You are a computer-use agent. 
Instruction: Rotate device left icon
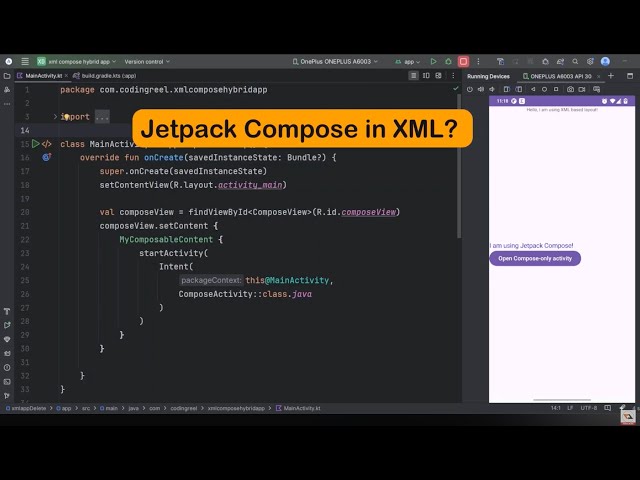click(507, 89)
